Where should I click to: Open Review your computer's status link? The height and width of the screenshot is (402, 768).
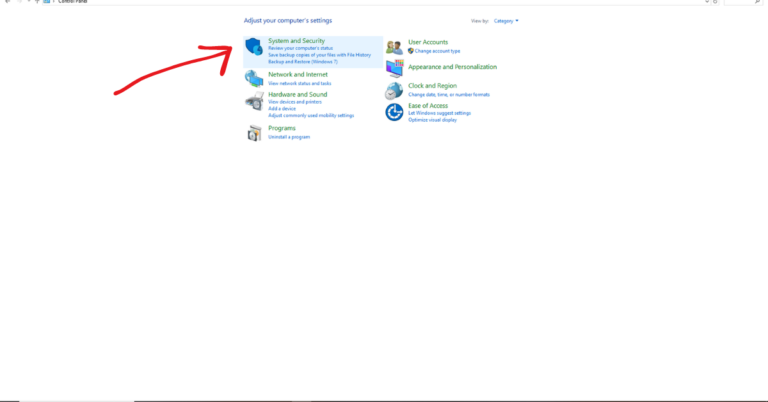click(302, 48)
